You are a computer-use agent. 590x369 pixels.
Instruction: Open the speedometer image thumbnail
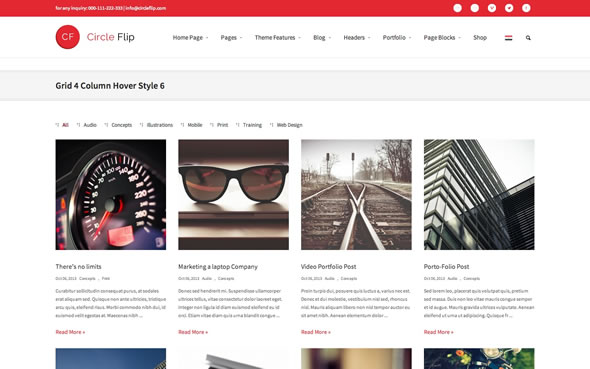tap(111, 194)
